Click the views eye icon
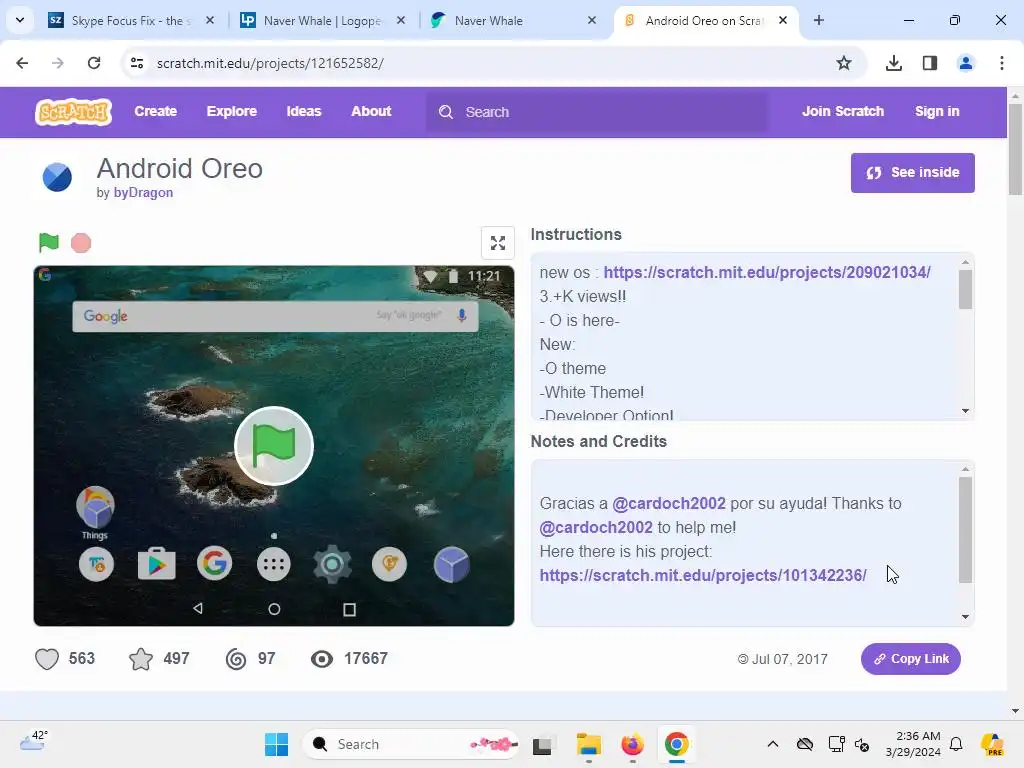1024x768 pixels. coord(321,659)
